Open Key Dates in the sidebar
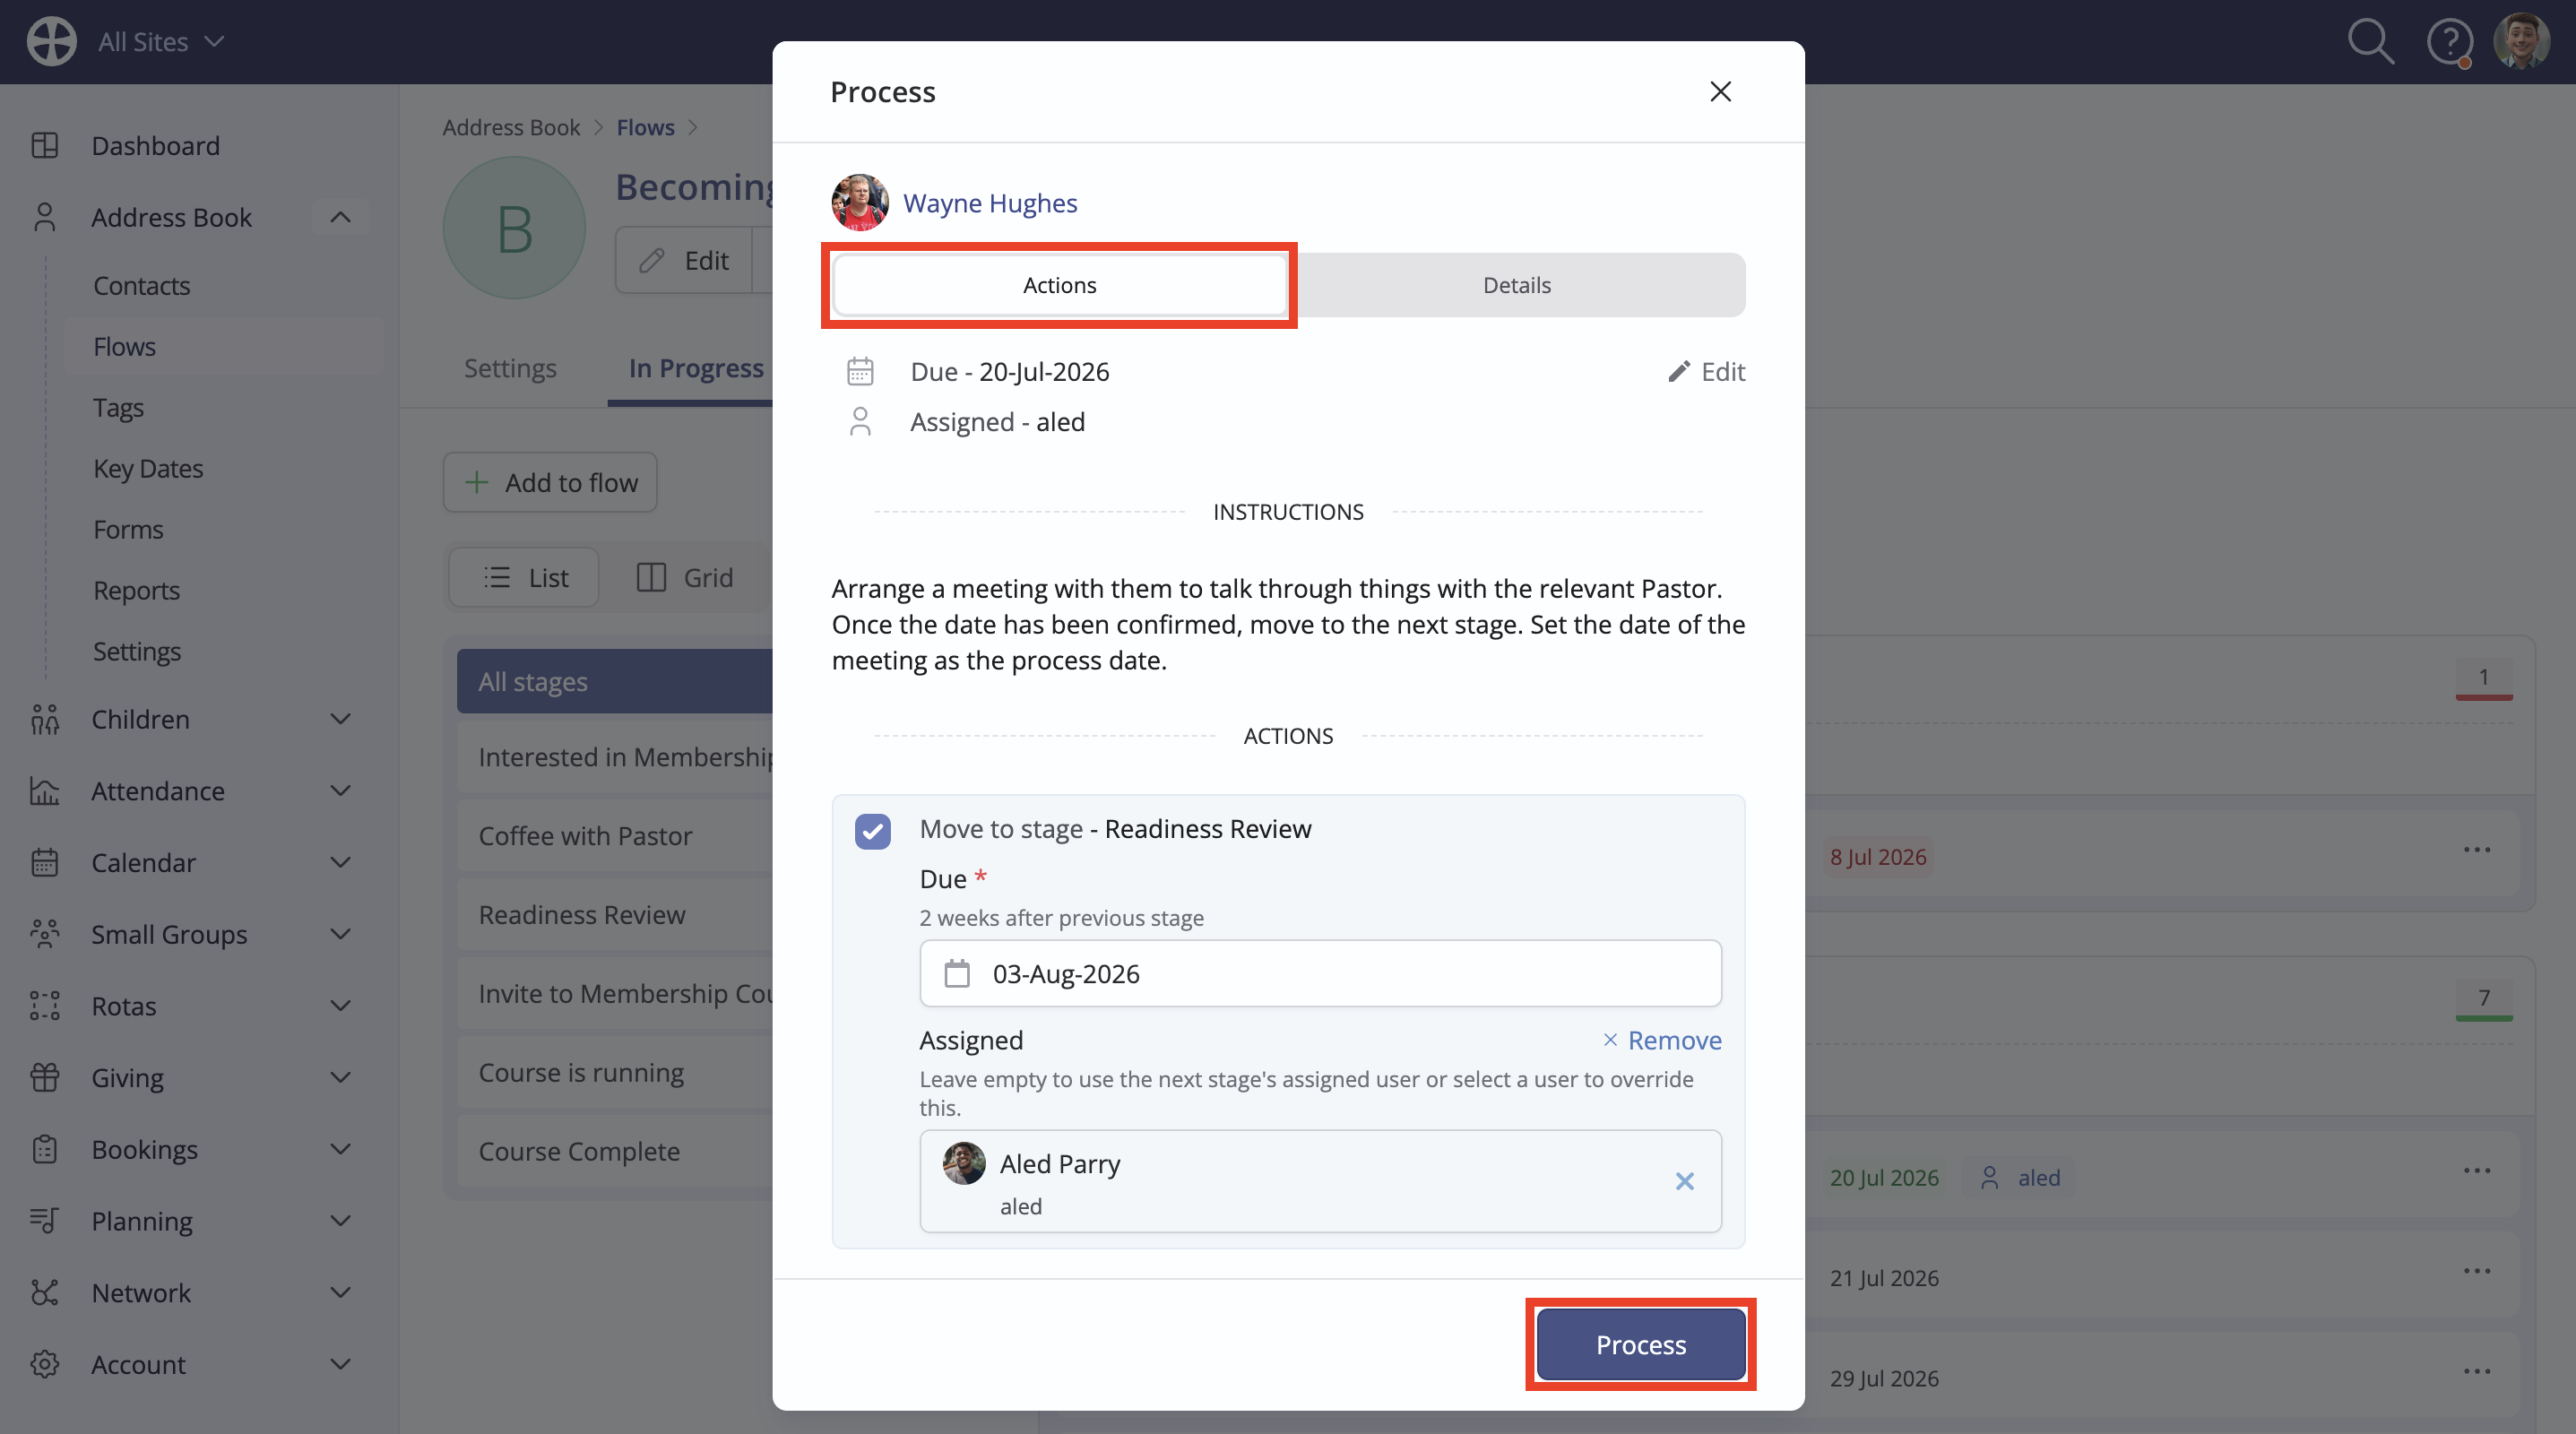Viewport: 2576px width, 1434px height. point(148,468)
